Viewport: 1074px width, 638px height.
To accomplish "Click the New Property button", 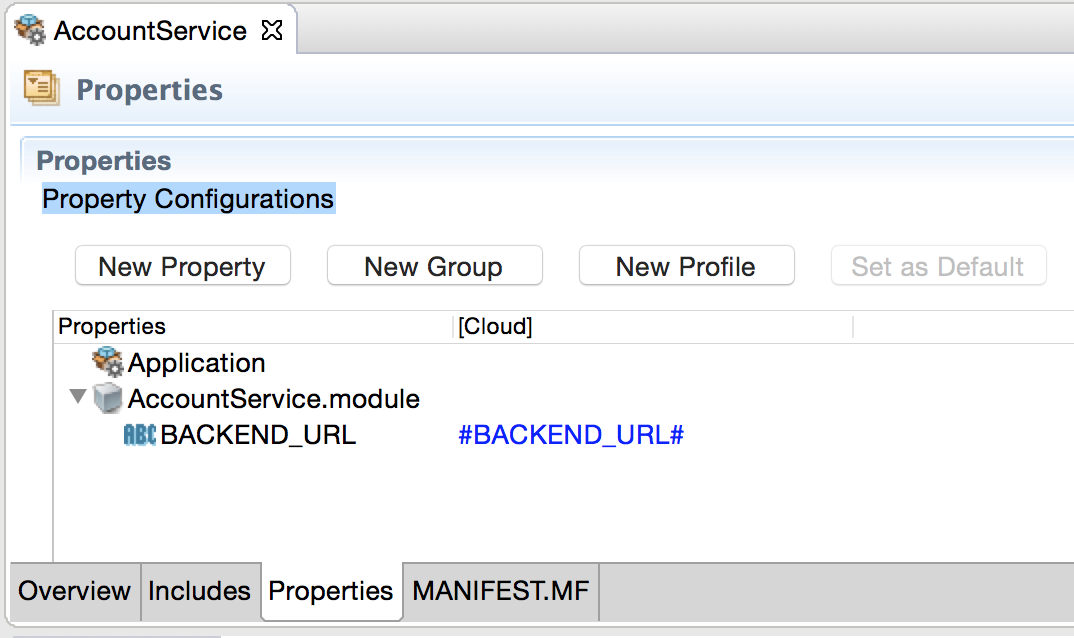I will [x=182, y=267].
